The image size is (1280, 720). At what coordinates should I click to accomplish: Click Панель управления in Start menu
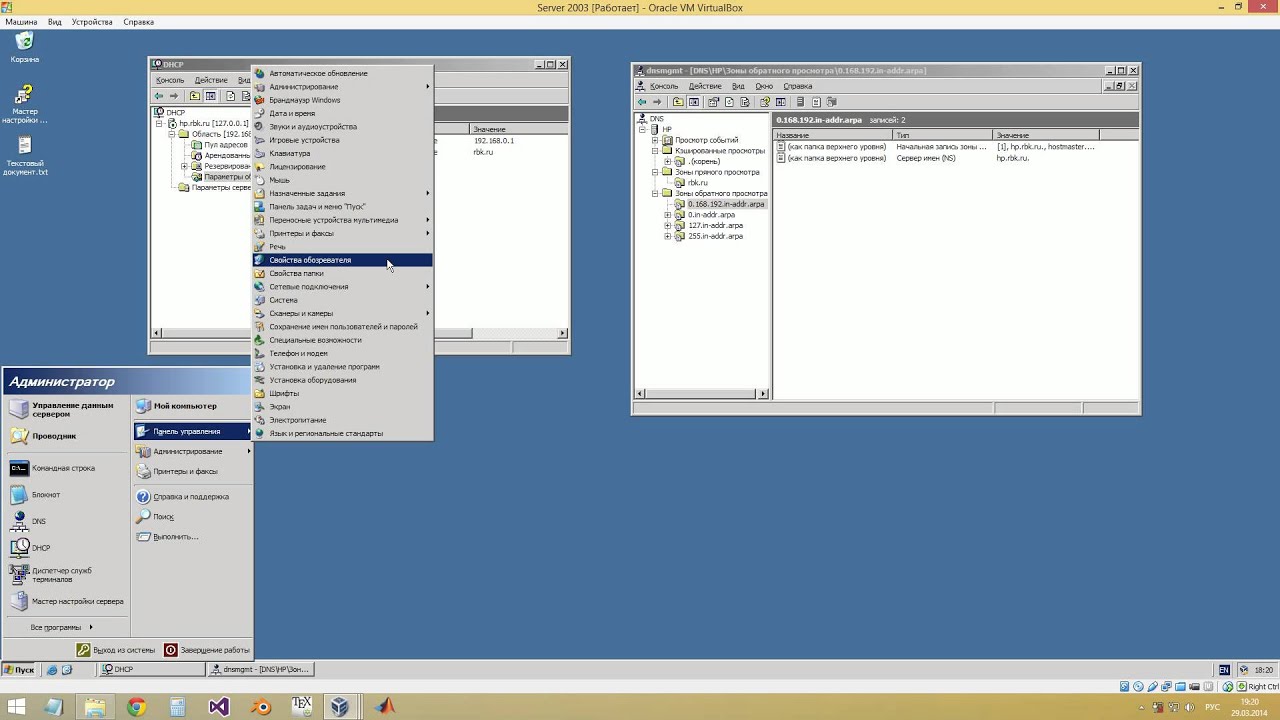click(x=192, y=431)
